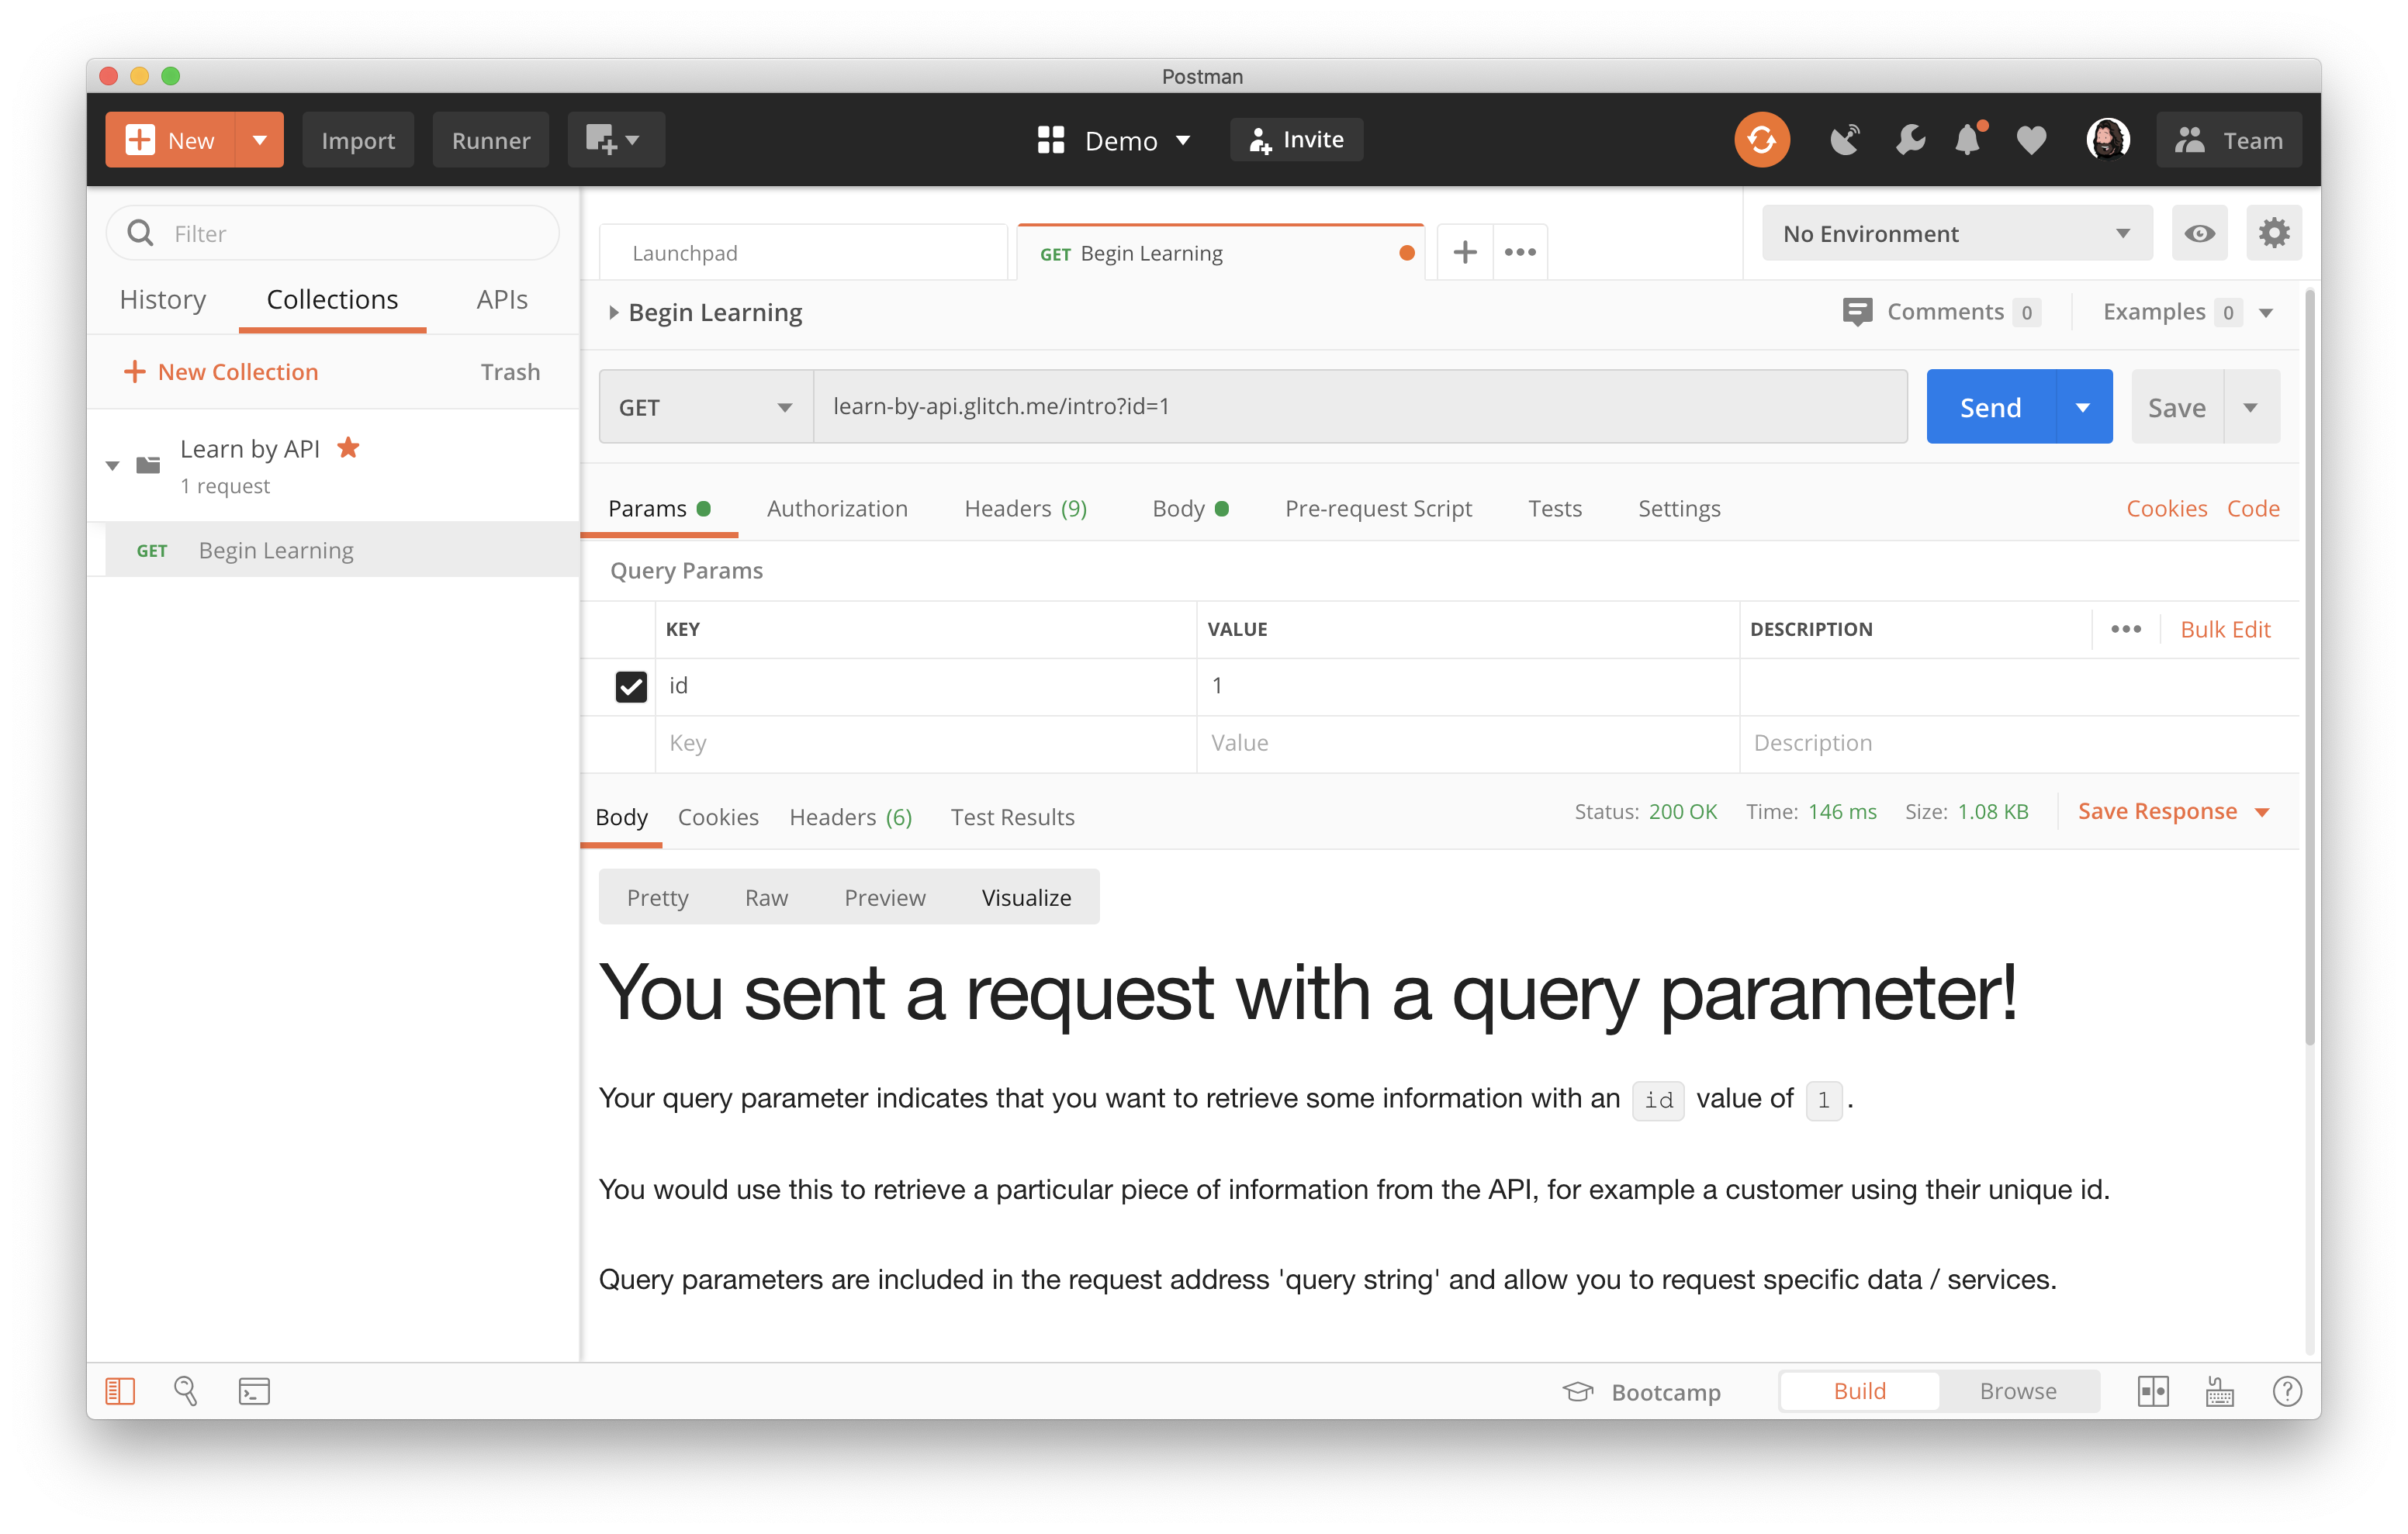Click Bulk Edit link
The image size is (2408, 1534).
(x=2224, y=629)
